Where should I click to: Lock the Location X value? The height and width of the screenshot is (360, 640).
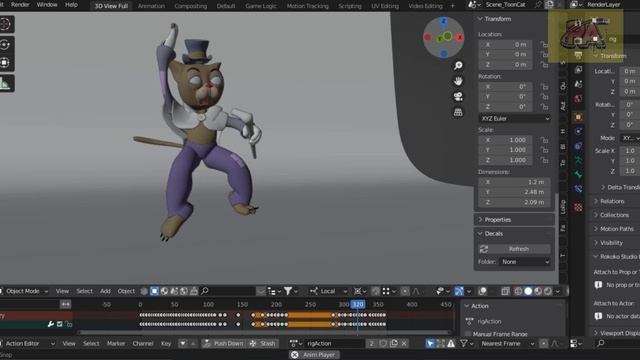tap(544, 44)
